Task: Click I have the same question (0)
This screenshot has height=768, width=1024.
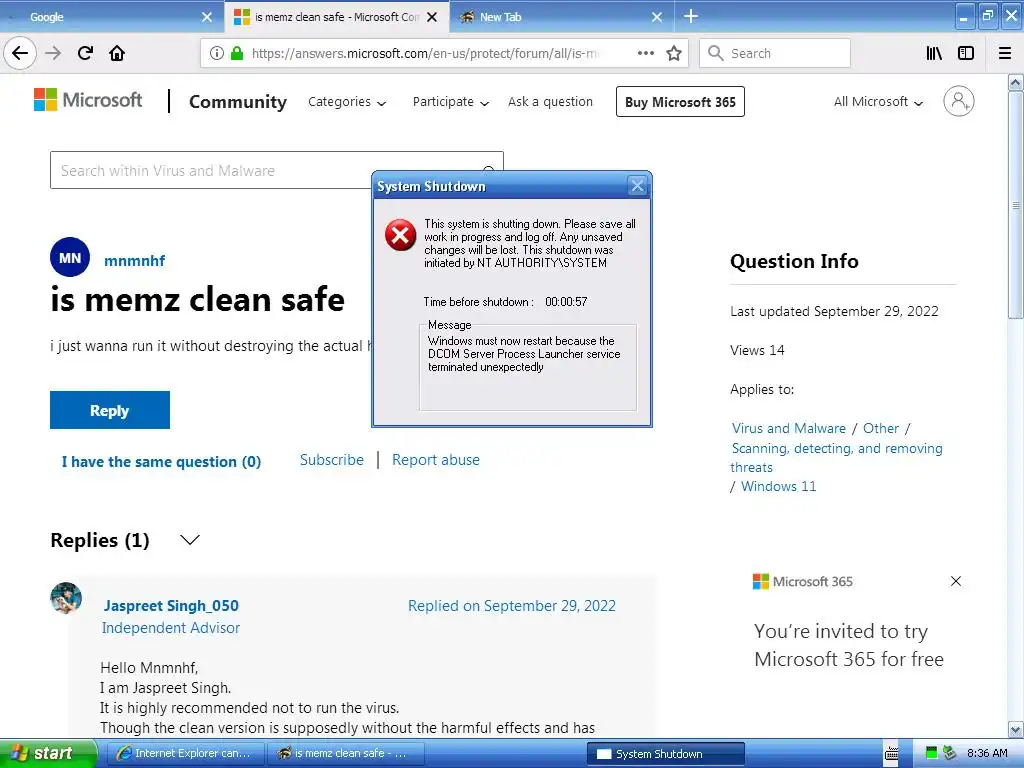Action: tap(161, 462)
